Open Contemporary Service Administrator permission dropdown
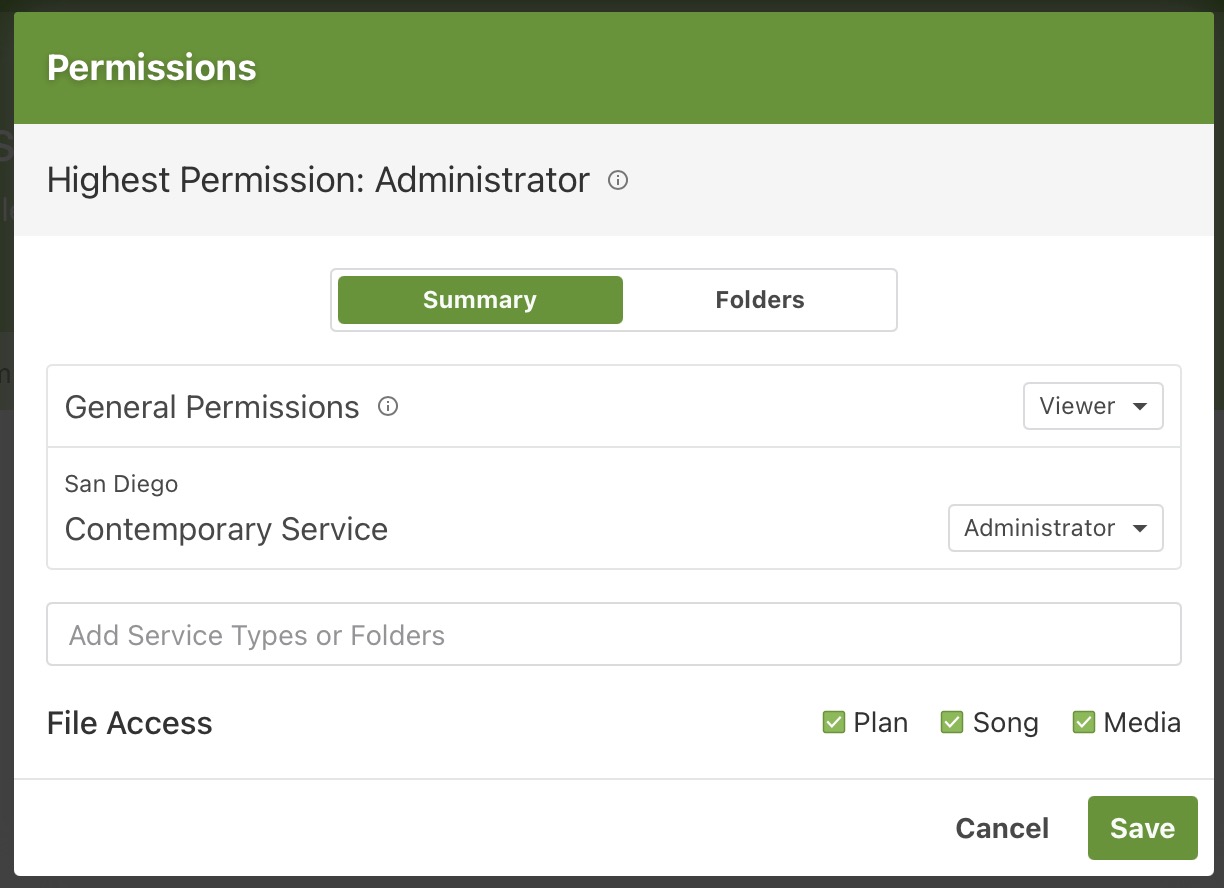This screenshot has width=1224, height=888. click(1055, 529)
